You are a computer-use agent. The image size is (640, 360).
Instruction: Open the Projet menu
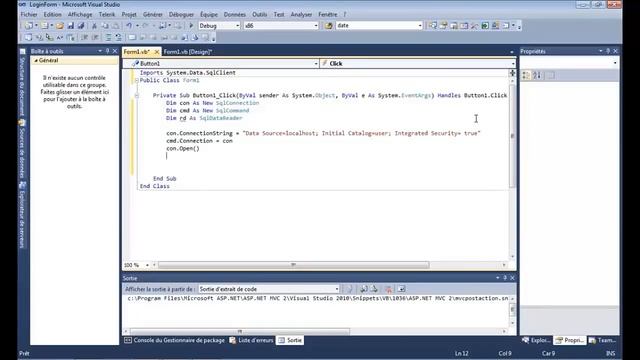point(129,14)
